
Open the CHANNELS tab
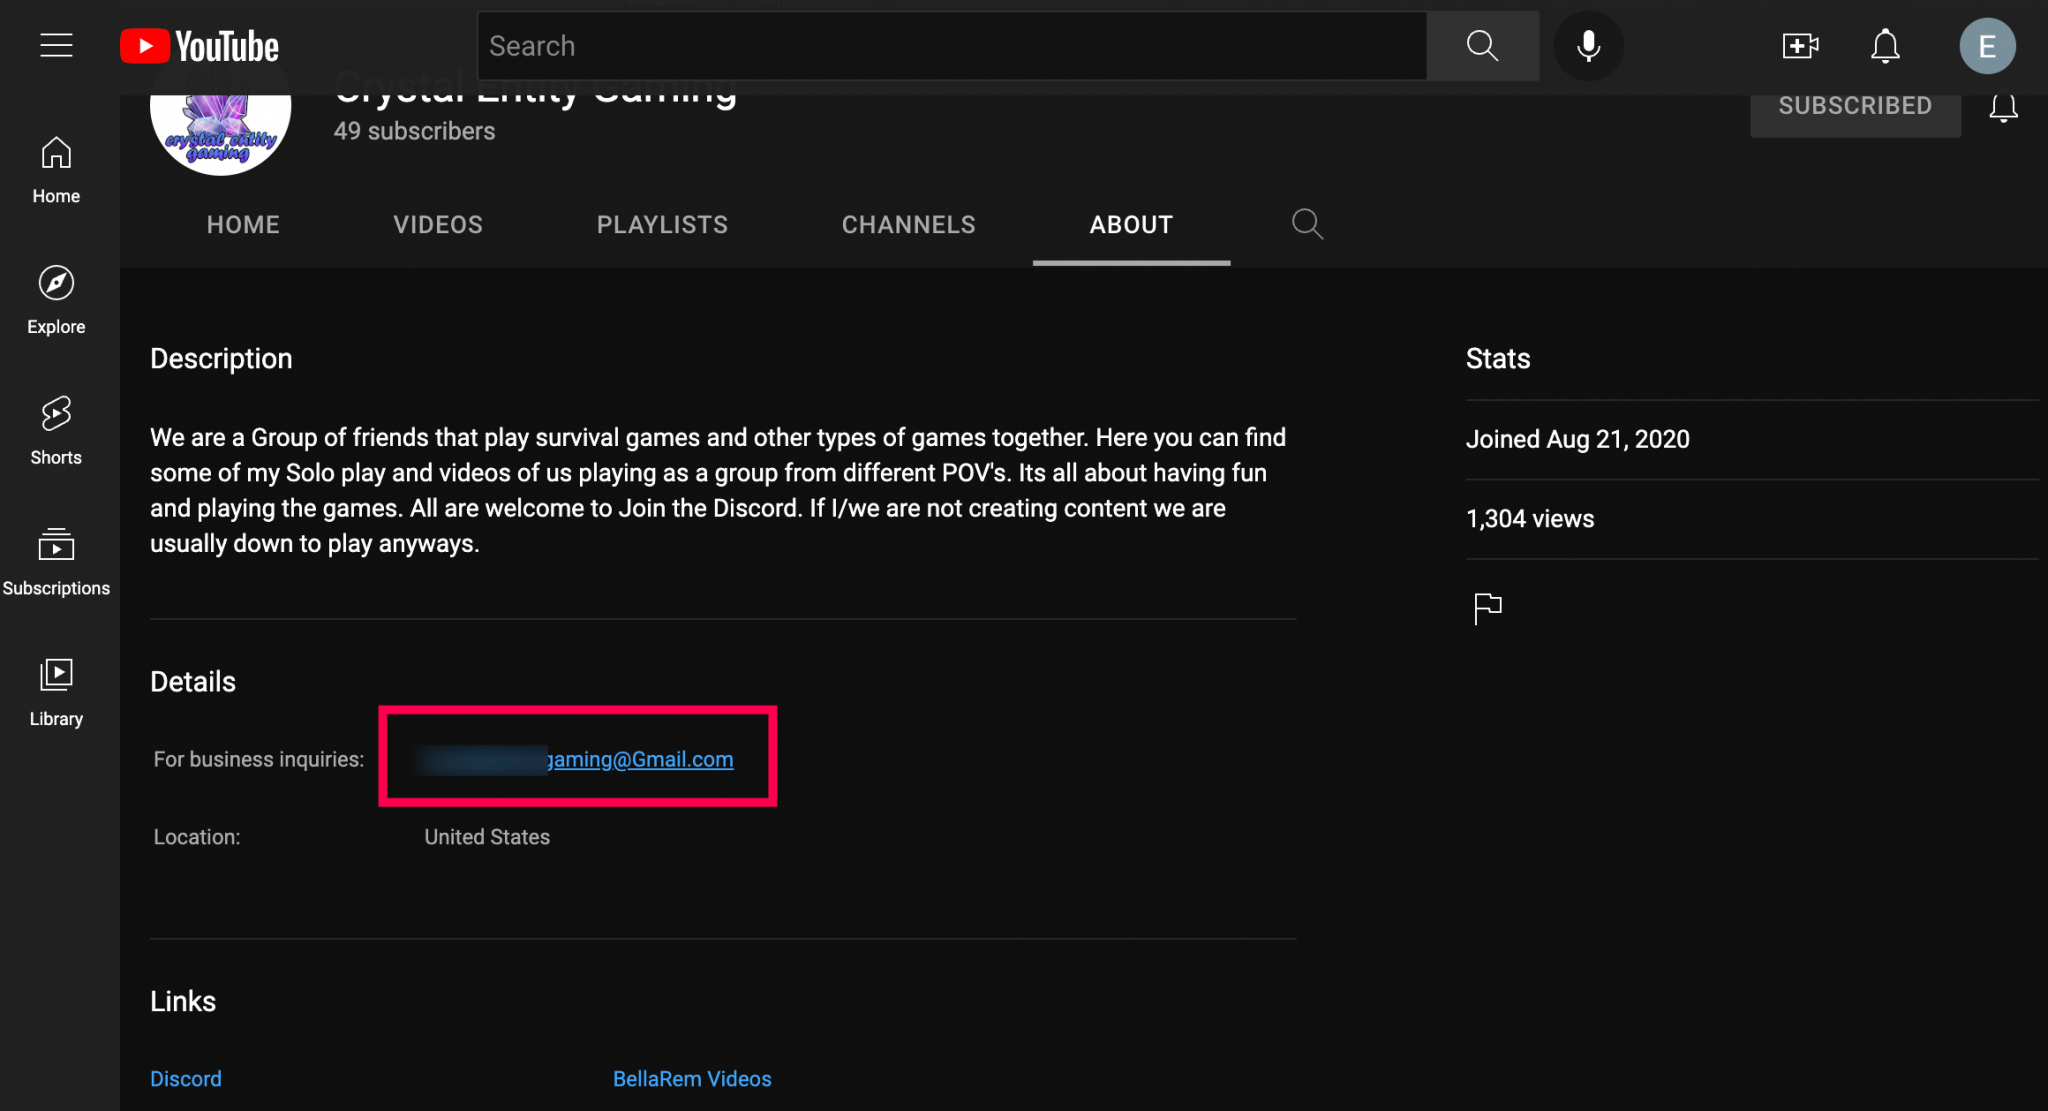click(908, 224)
